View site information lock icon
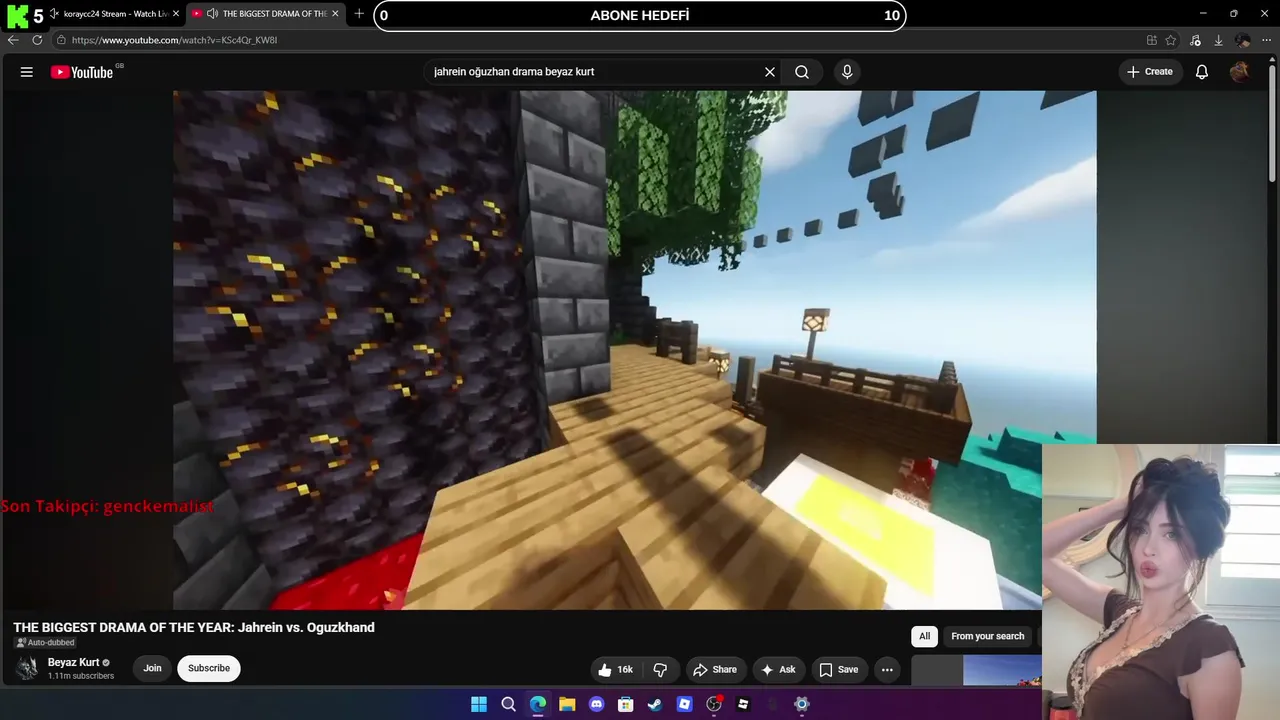This screenshot has width=1280, height=720. 61,40
